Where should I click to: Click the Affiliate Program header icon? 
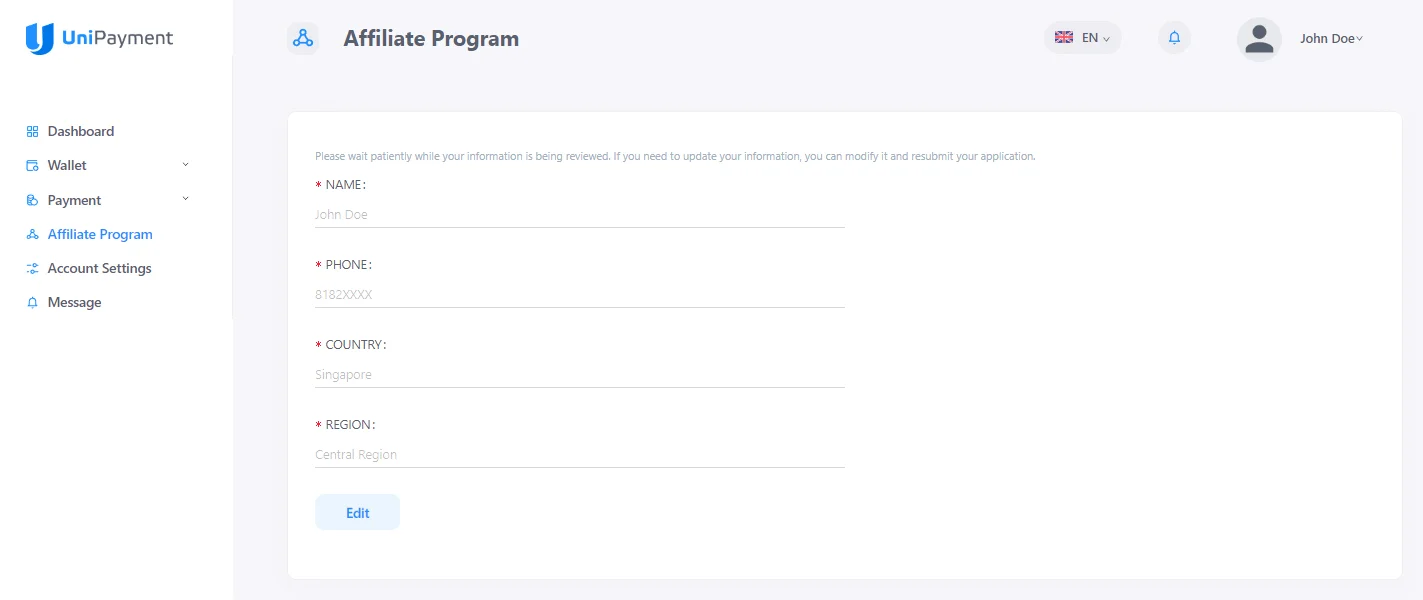pos(304,38)
